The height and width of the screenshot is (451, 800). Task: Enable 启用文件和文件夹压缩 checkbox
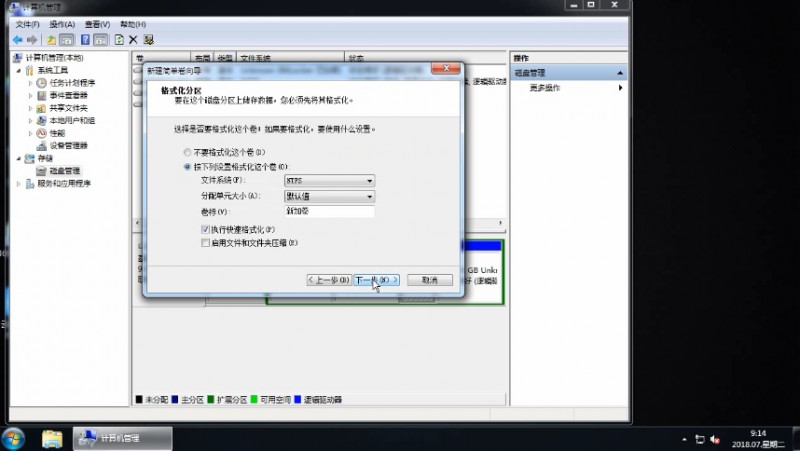click(x=206, y=243)
